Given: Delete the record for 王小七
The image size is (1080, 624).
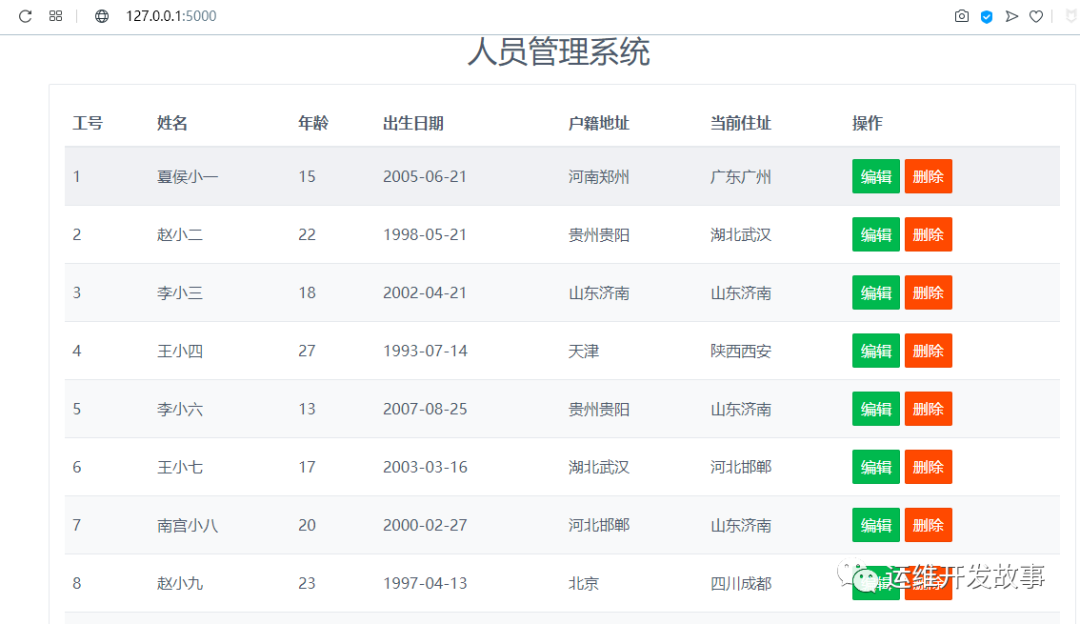Looking at the screenshot, I should coord(928,467).
